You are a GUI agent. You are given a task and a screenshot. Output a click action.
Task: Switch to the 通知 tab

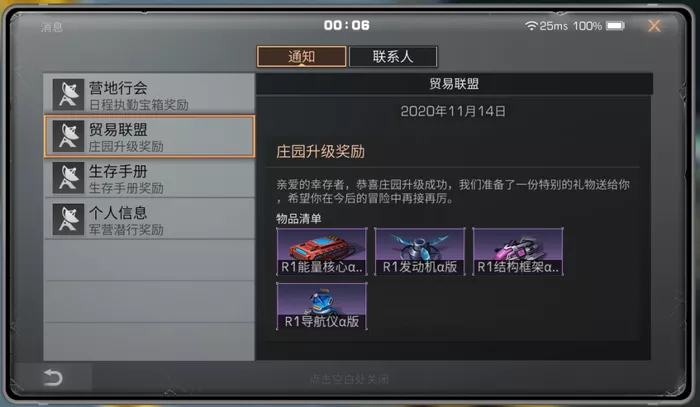301,57
